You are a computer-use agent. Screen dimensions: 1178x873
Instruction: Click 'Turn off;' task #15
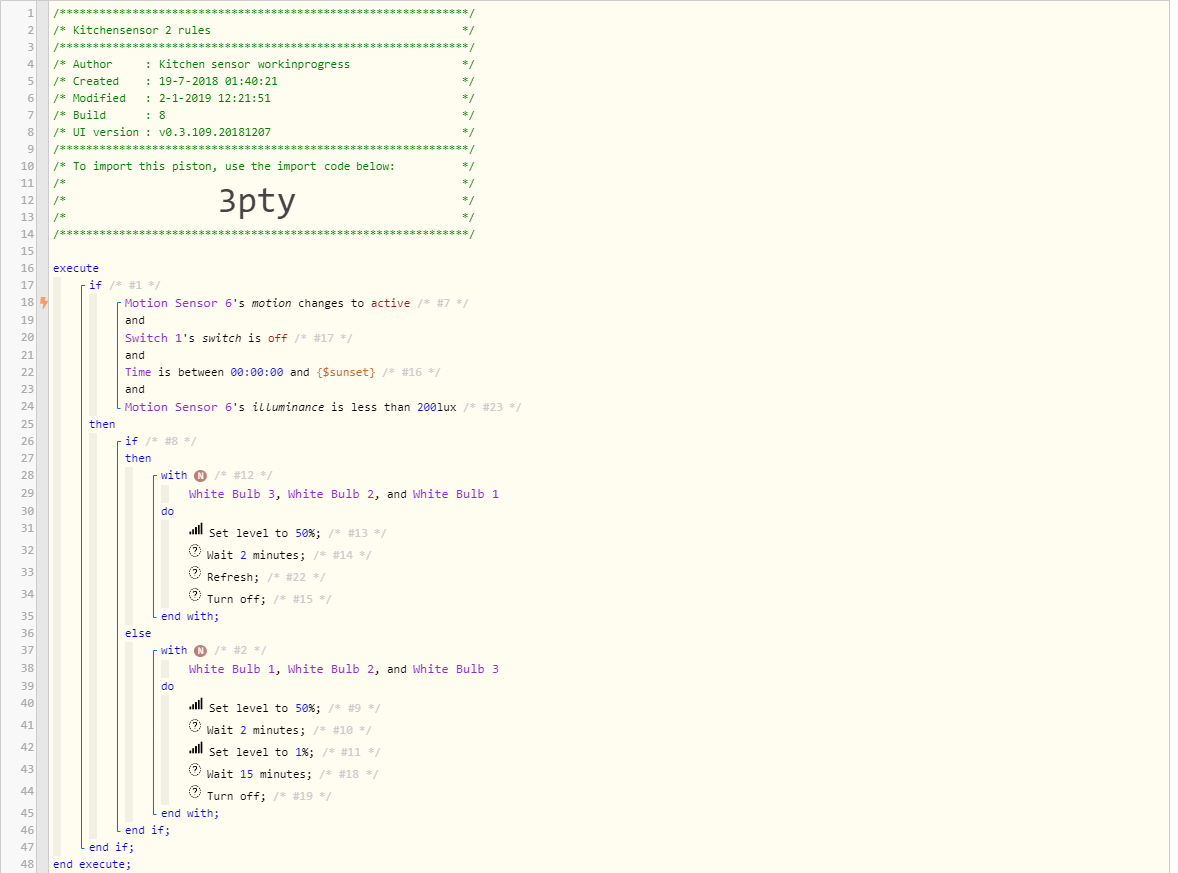point(236,599)
